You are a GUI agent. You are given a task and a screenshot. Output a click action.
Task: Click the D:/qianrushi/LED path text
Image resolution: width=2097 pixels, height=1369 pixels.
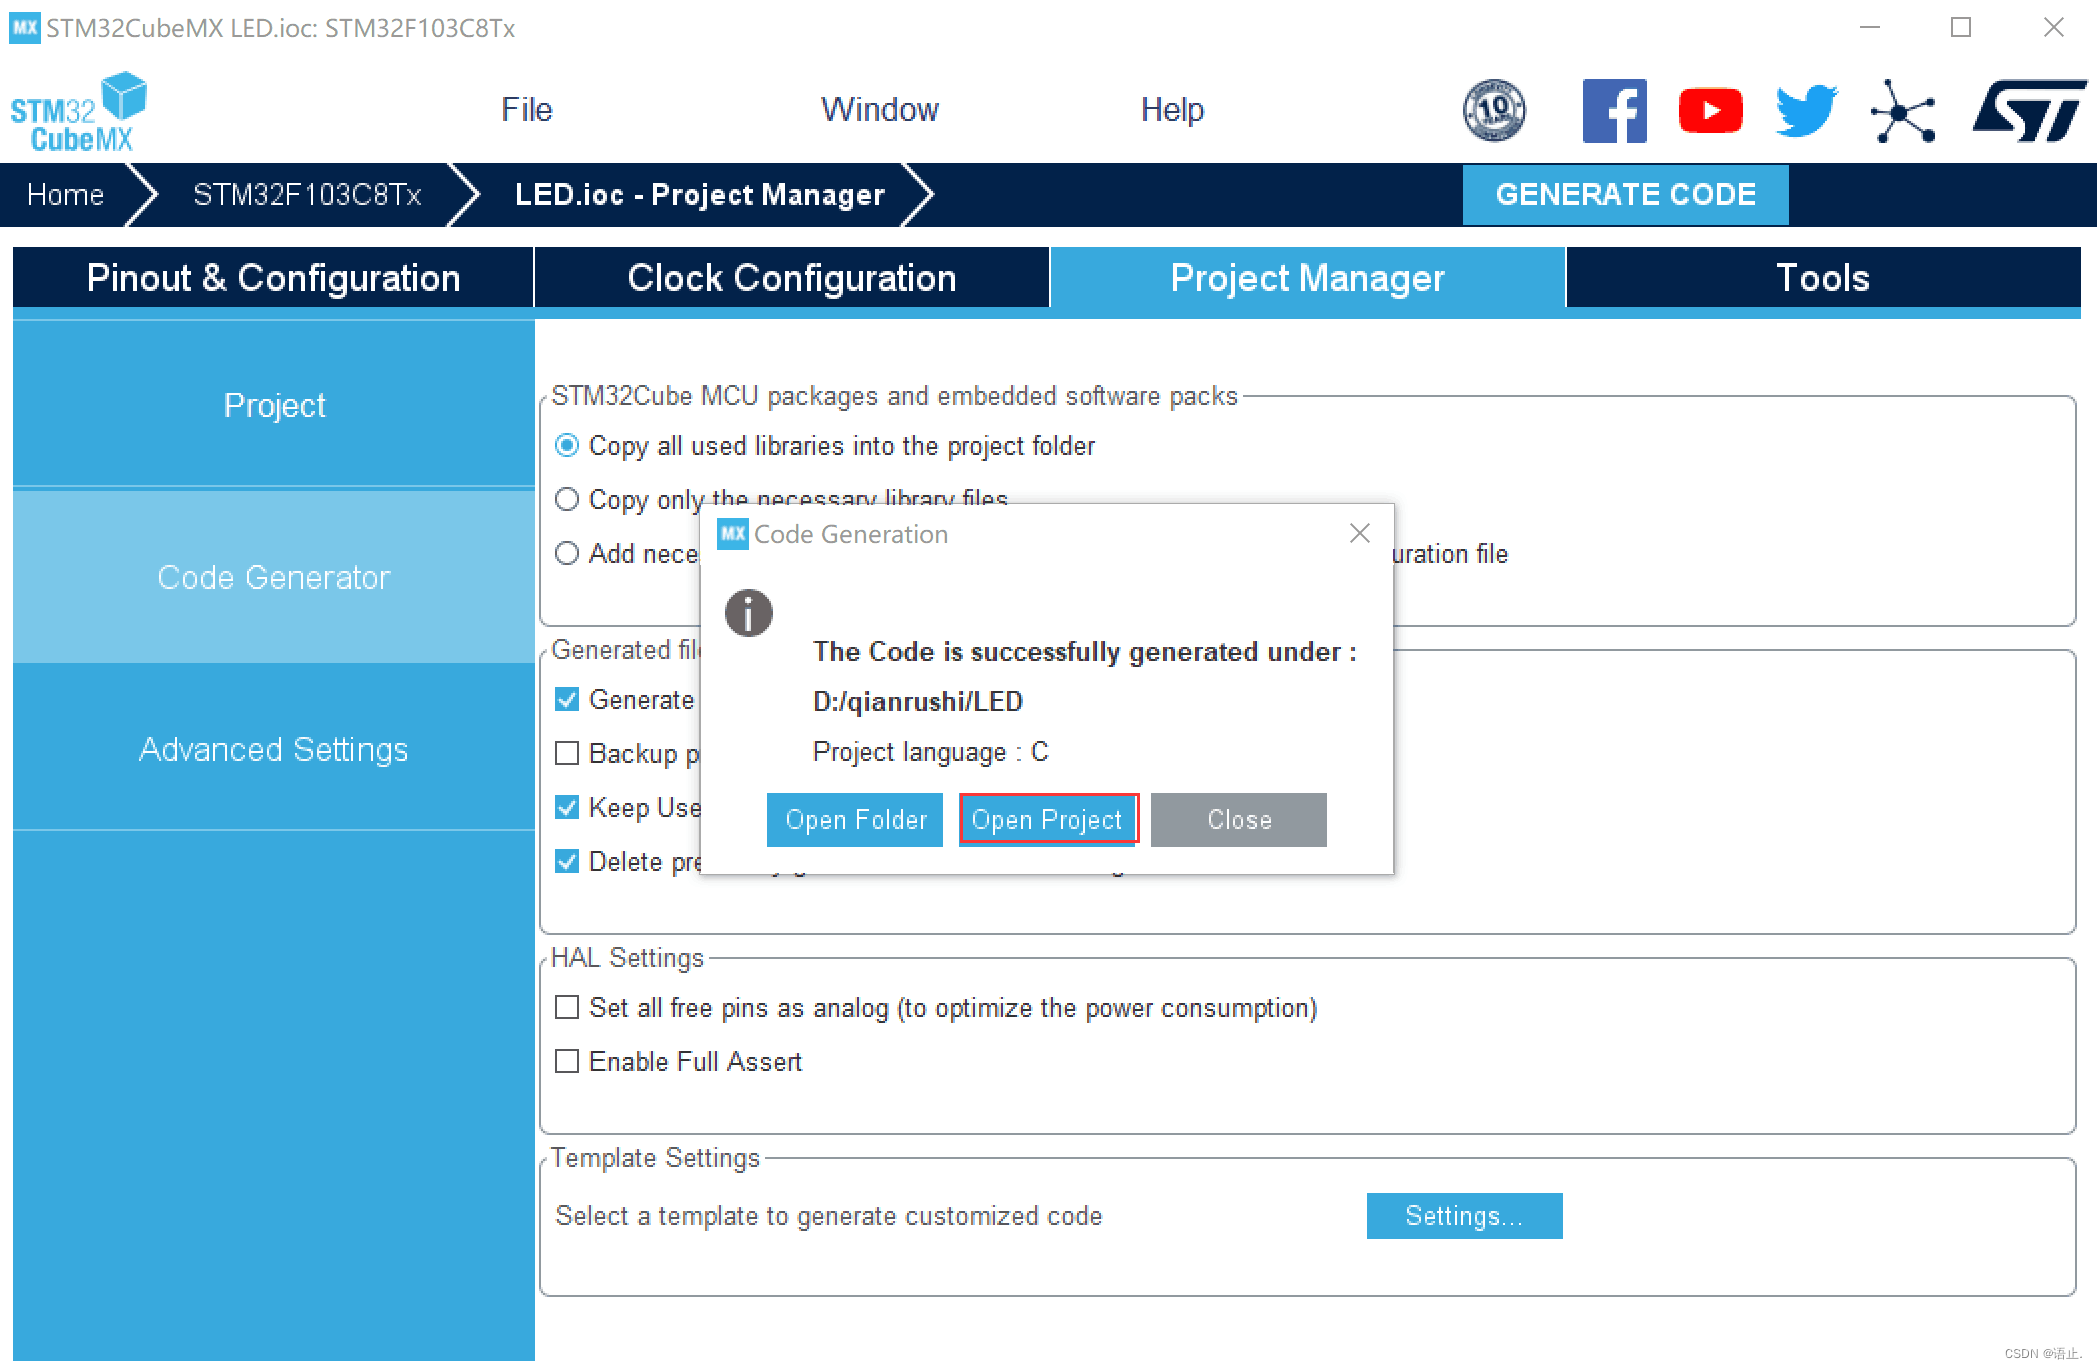click(917, 701)
